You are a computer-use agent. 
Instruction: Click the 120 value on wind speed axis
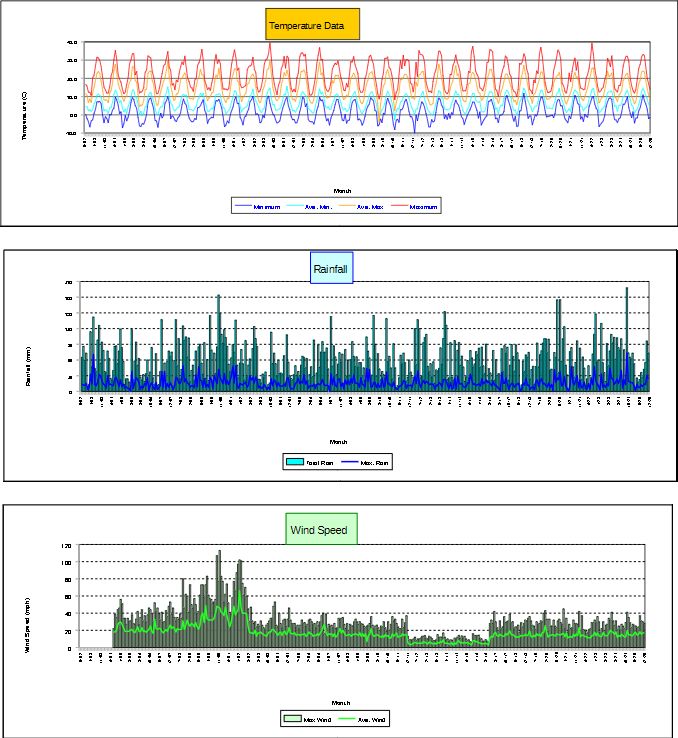[x=67, y=546]
